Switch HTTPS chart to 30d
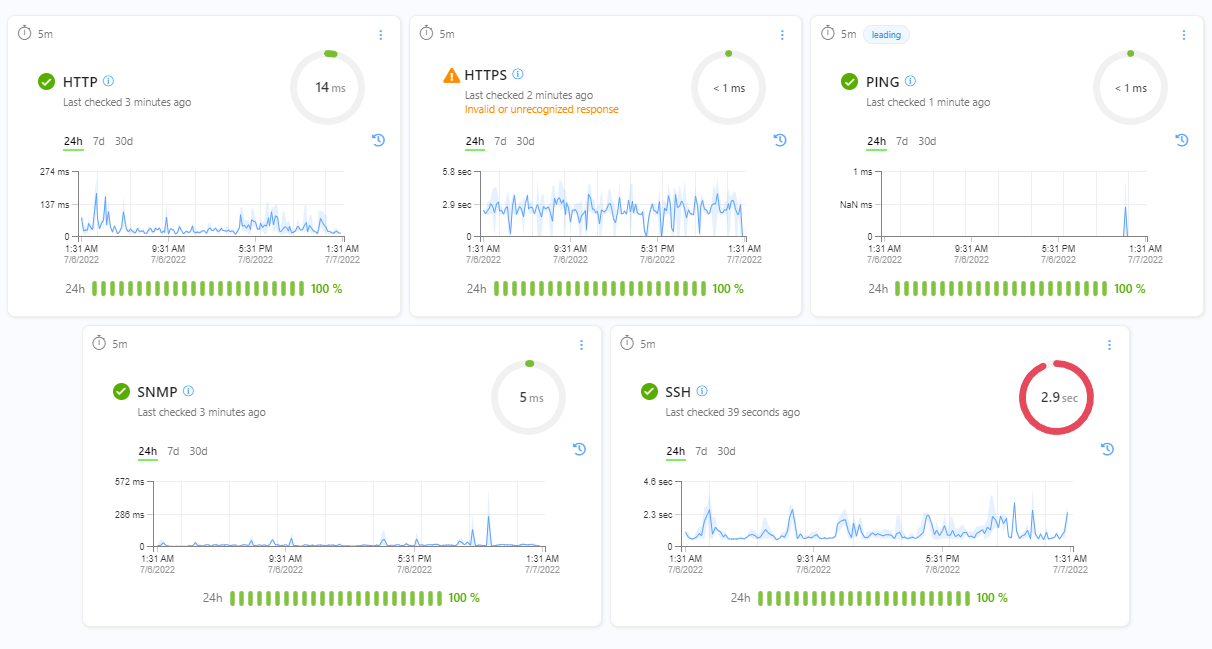Viewport: 1212px width, 649px height. pos(525,141)
